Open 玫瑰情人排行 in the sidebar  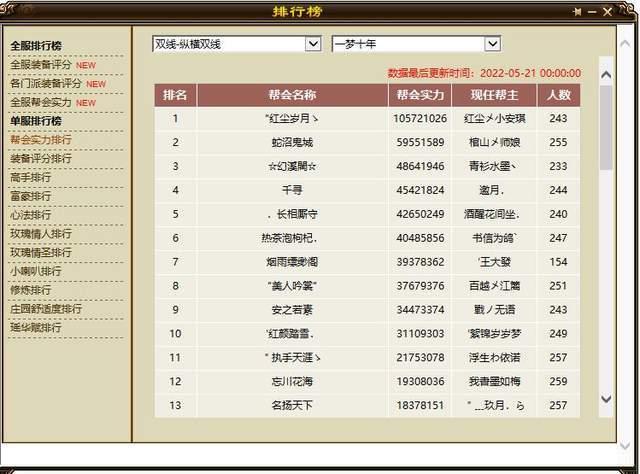[x=40, y=234]
